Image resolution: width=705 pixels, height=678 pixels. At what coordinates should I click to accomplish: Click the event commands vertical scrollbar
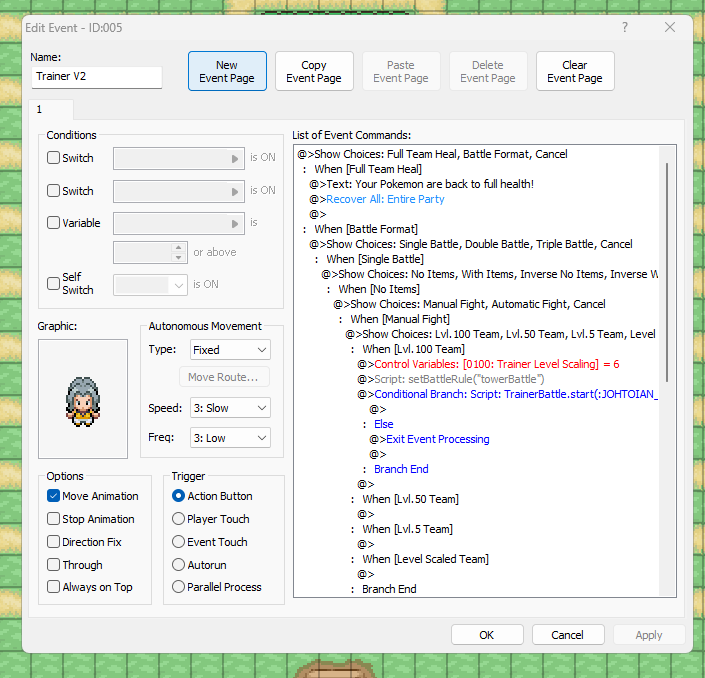667,300
